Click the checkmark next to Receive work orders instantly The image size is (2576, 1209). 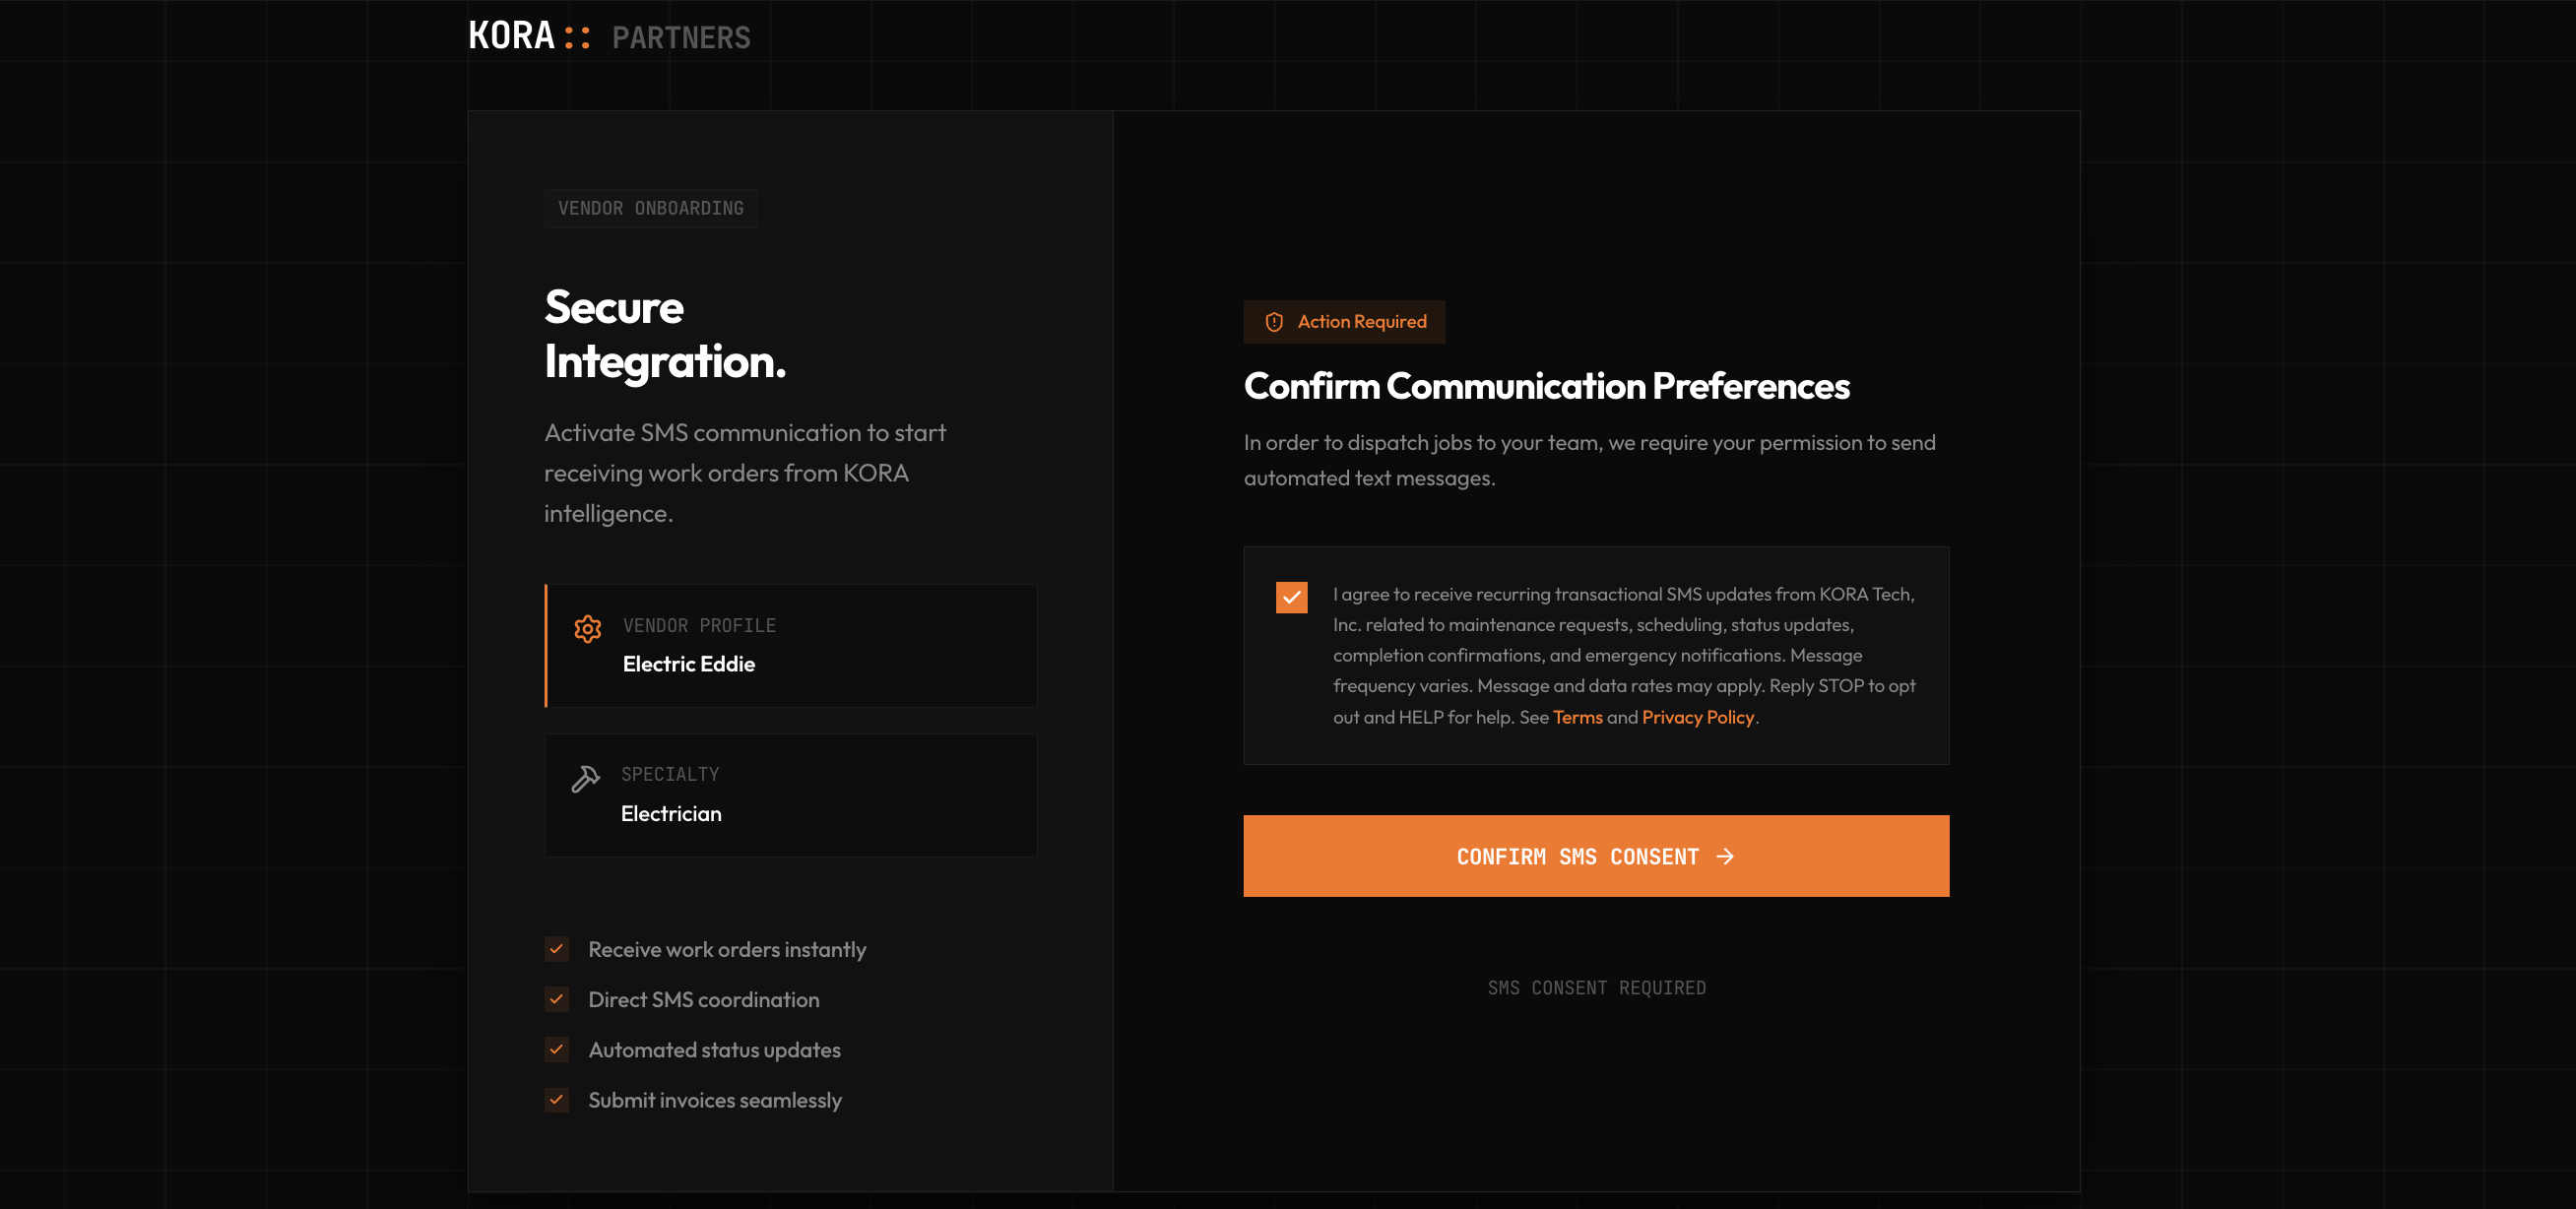tap(557, 948)
